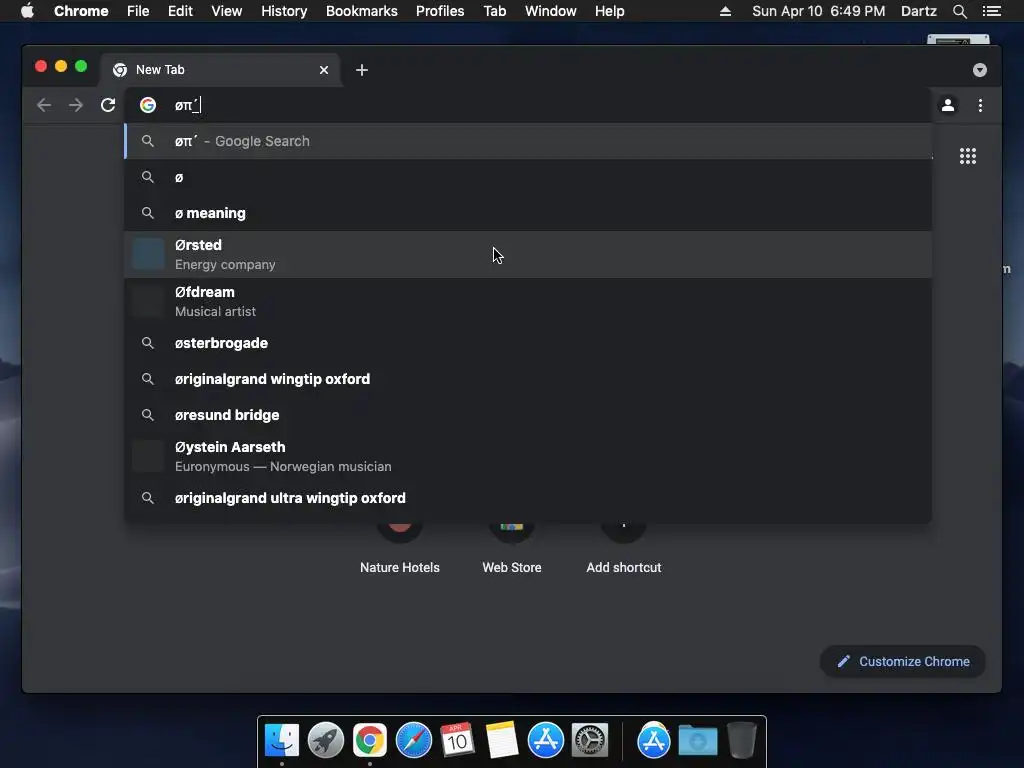Click the eject icon in menu bar
Screen dimensions: 1024x768
[725, 11]
